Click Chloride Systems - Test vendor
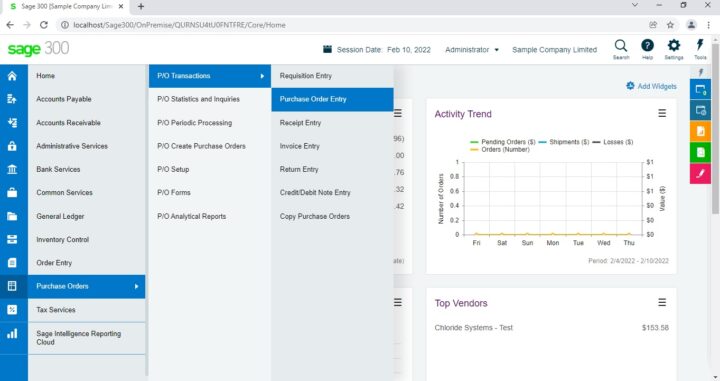The image size is (720, 381). click(x=473, y=328)
